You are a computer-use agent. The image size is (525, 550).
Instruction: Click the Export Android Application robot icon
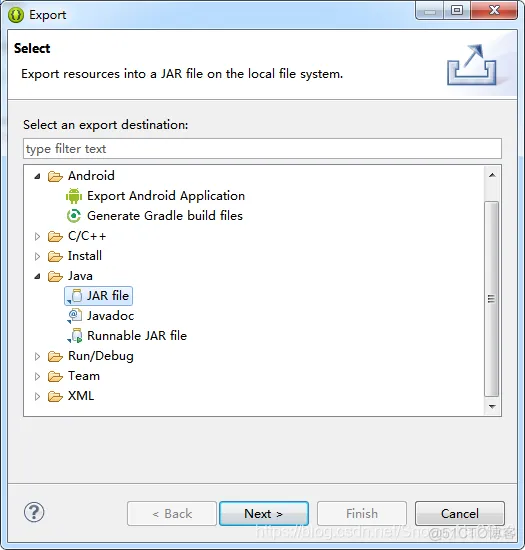coord(74,196)
